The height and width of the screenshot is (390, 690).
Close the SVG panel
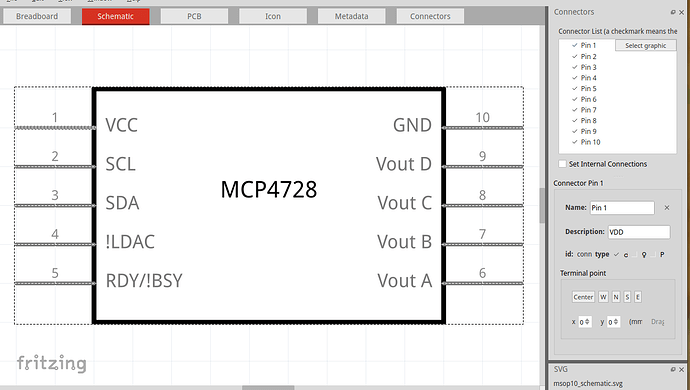(682, 369)
